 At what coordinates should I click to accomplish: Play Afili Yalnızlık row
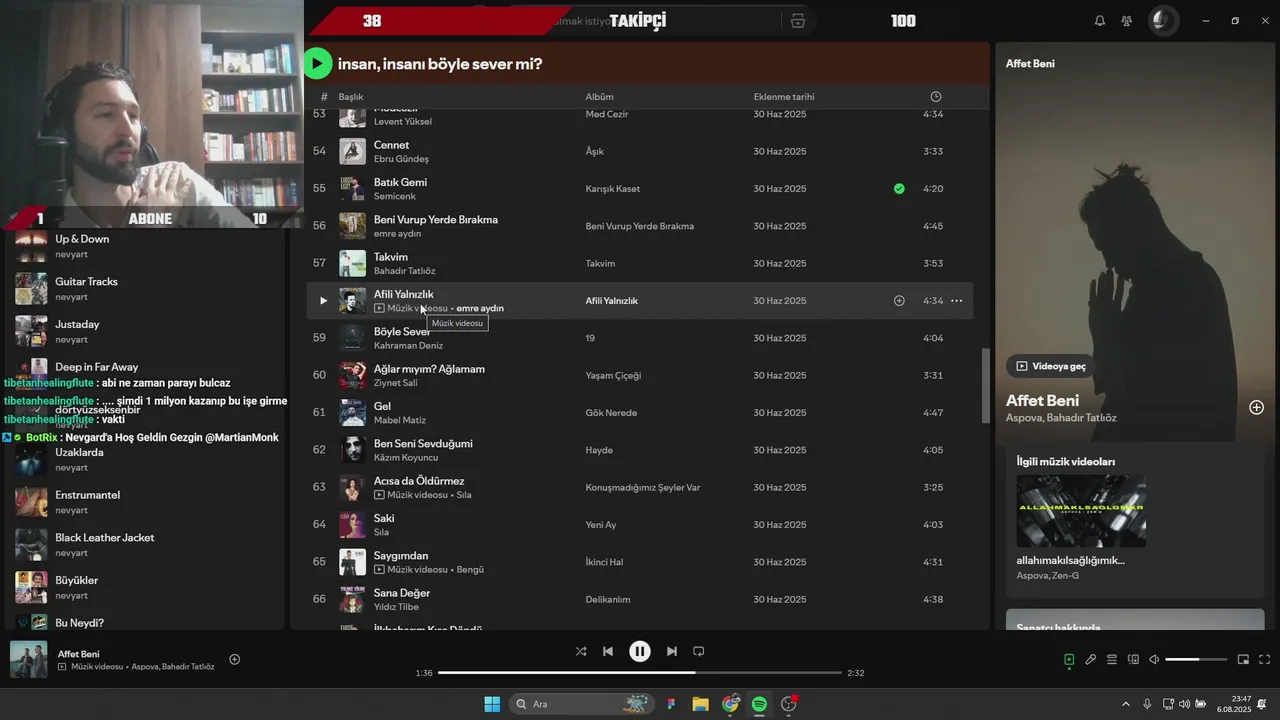click(323, 301)
